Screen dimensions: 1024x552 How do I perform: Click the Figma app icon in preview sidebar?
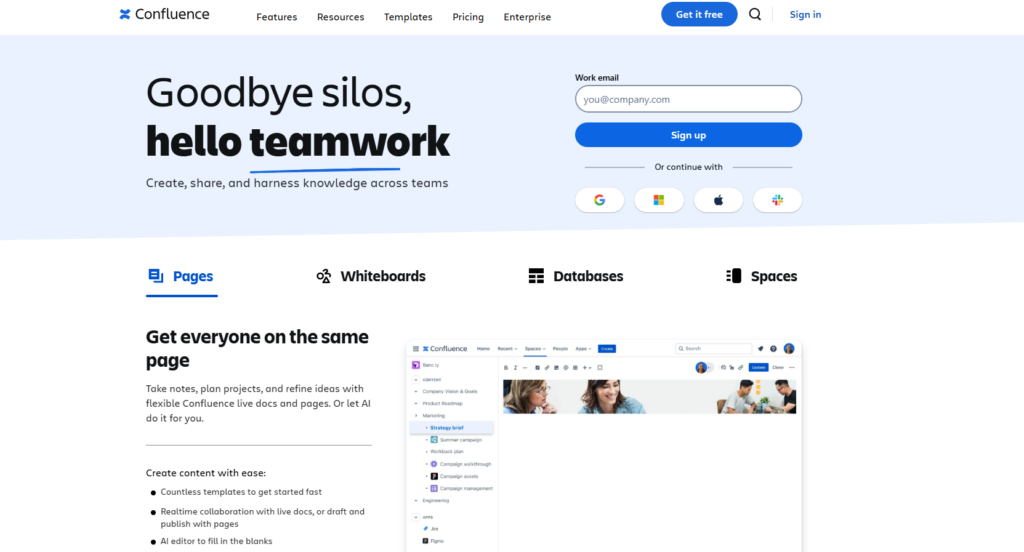pos(425,541)
